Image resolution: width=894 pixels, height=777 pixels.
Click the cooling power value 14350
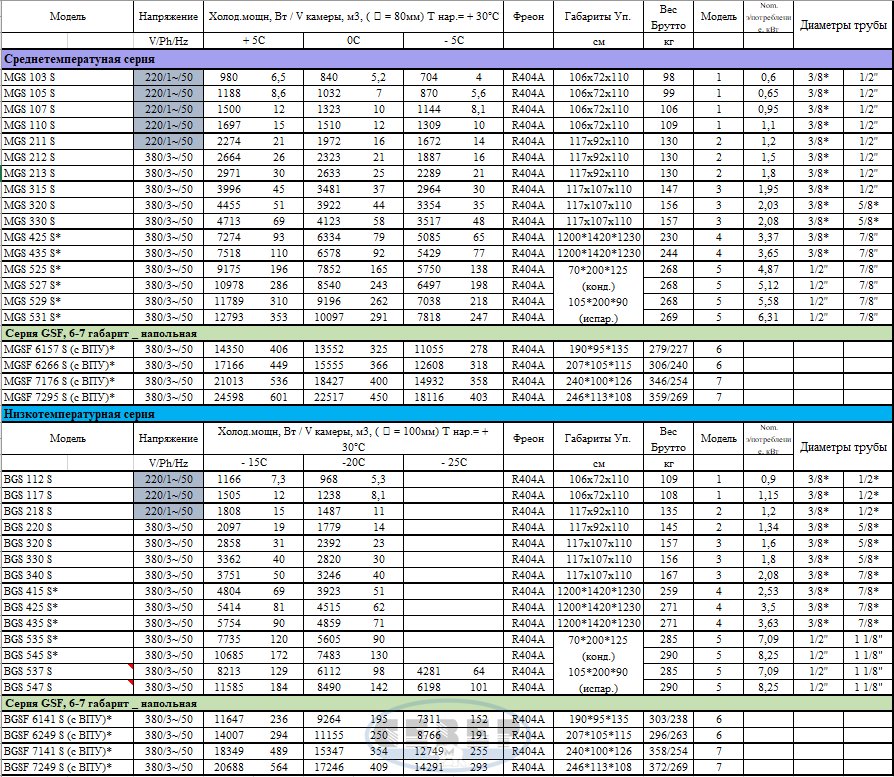tap(229, 349)
